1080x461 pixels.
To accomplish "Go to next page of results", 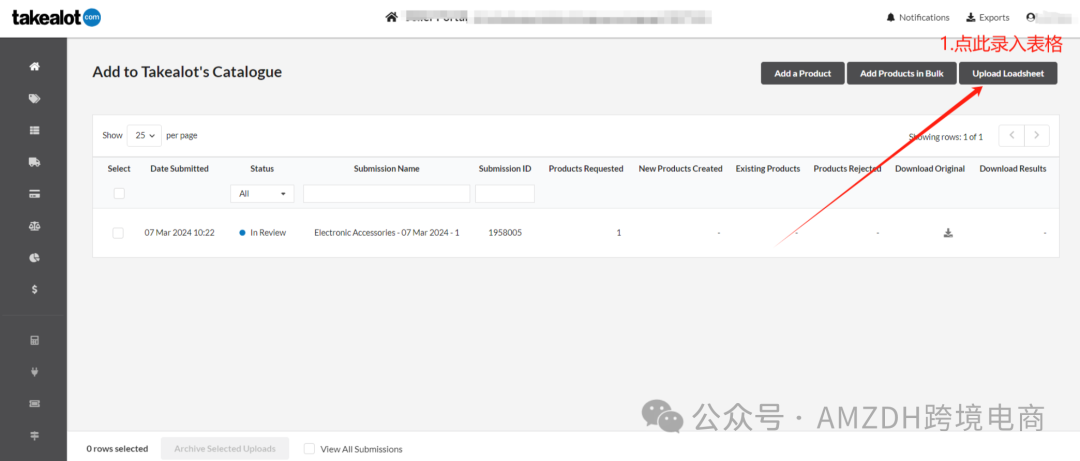I will click(x=1037, y=136).
